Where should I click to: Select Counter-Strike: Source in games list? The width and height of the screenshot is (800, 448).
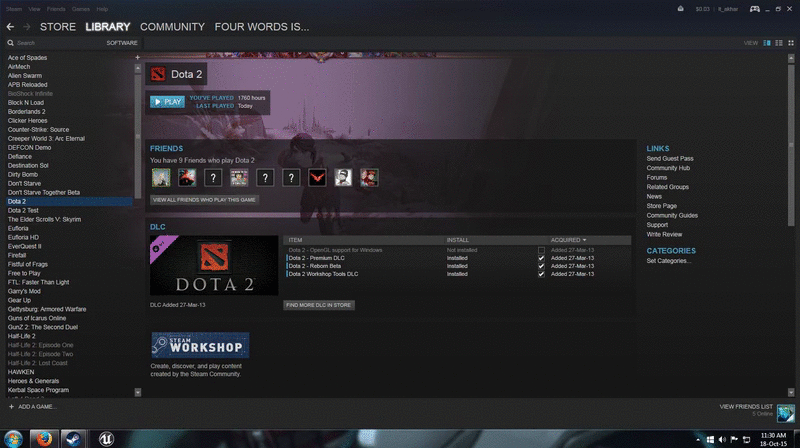click(38, 130)
